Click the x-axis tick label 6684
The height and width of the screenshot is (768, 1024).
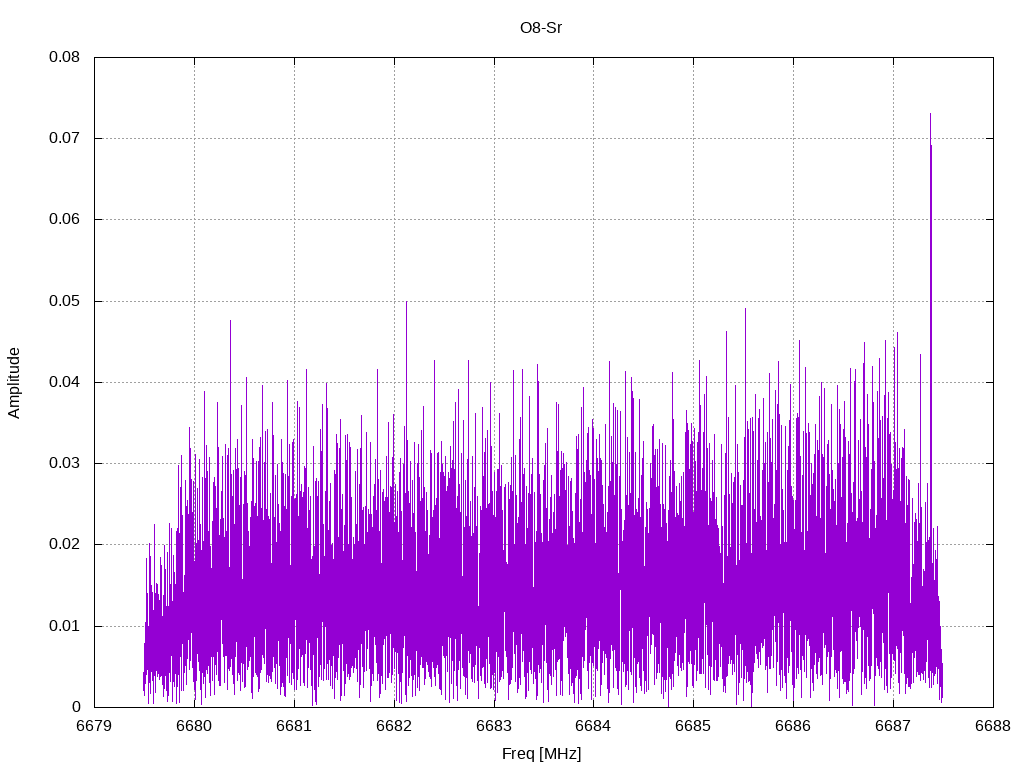[594, 726]
